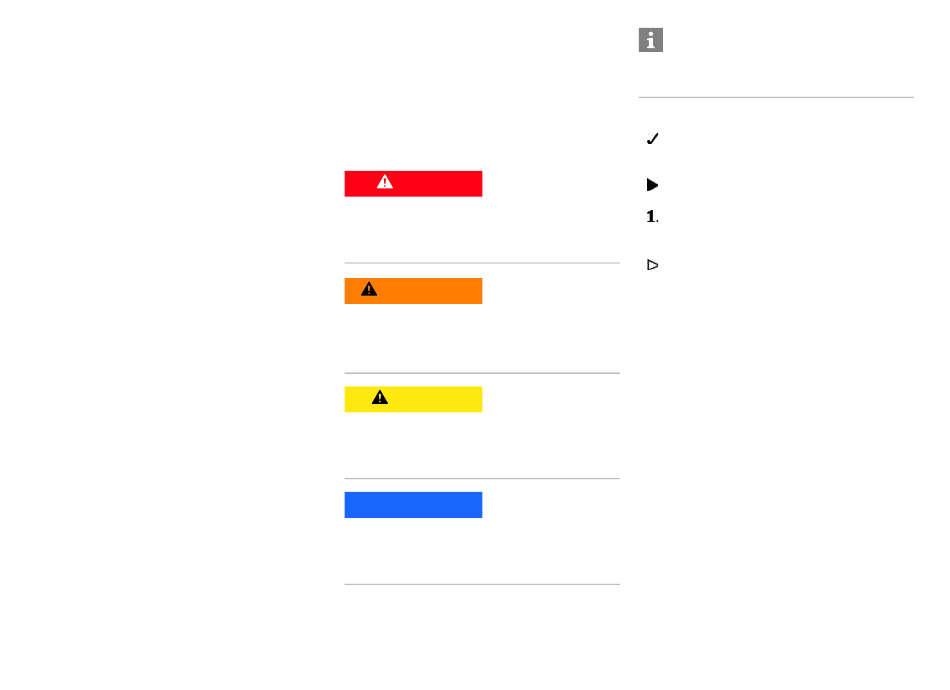Viewport: 950px width, 690px height.
Task: Pick the orange warning banner background
Action: pos(413,291)
